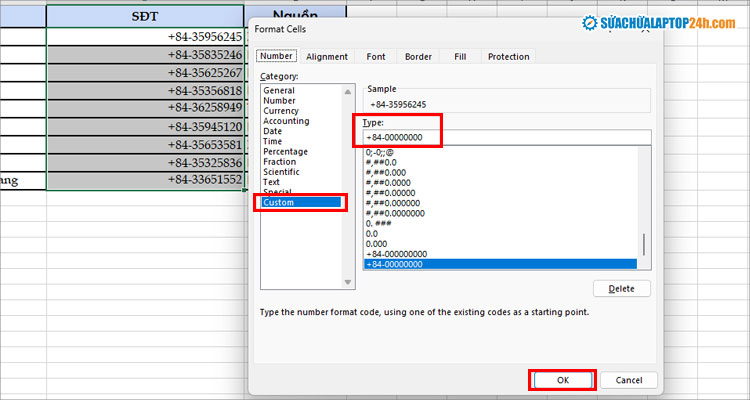Open the Font tab
This screenshot has width=750, height=400.
375,56
